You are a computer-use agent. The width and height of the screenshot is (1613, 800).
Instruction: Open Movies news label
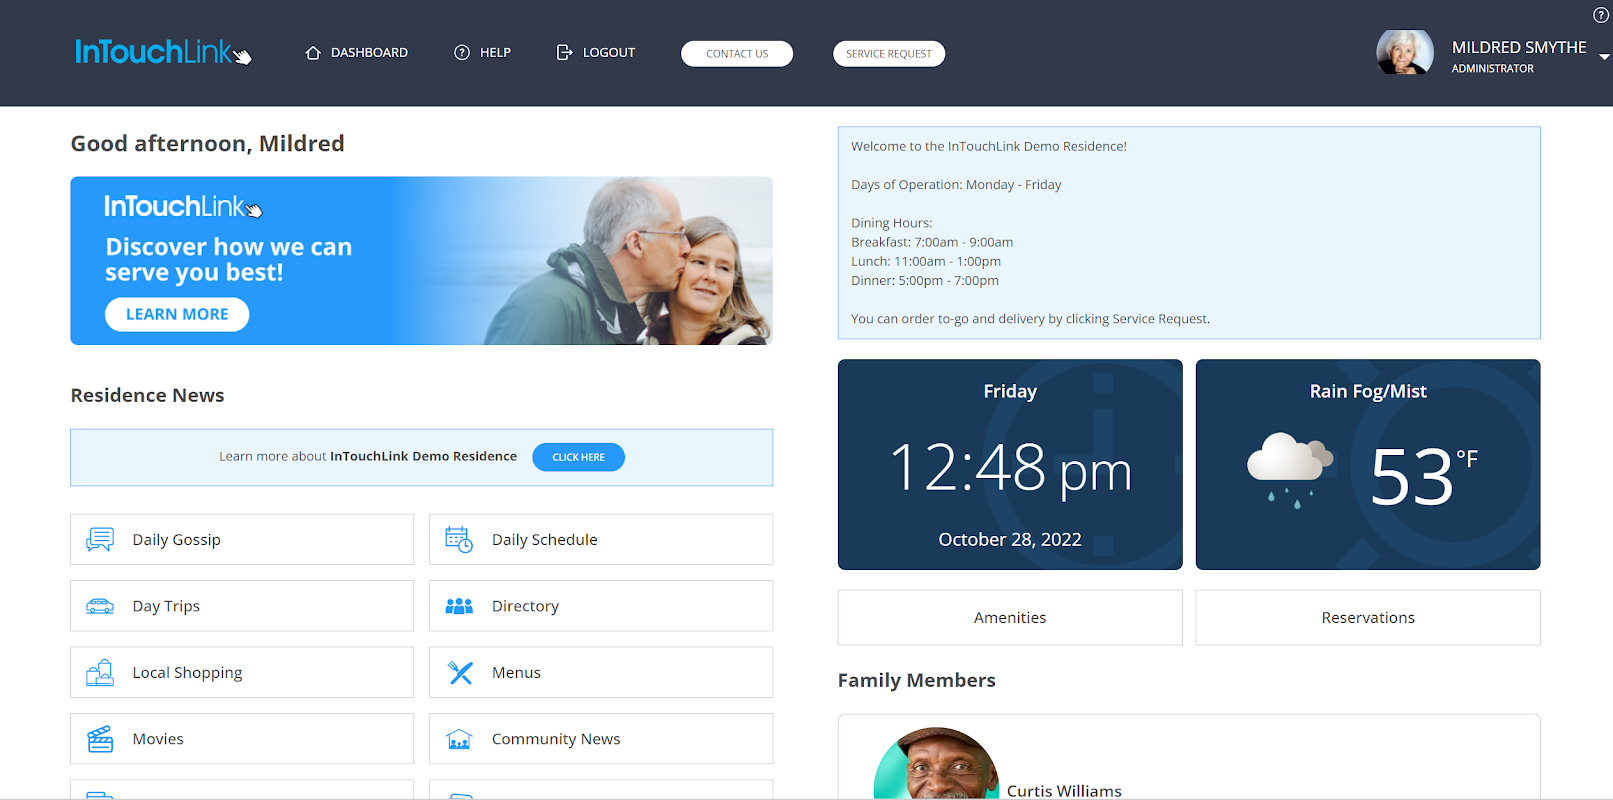click(x=158, y=739)
